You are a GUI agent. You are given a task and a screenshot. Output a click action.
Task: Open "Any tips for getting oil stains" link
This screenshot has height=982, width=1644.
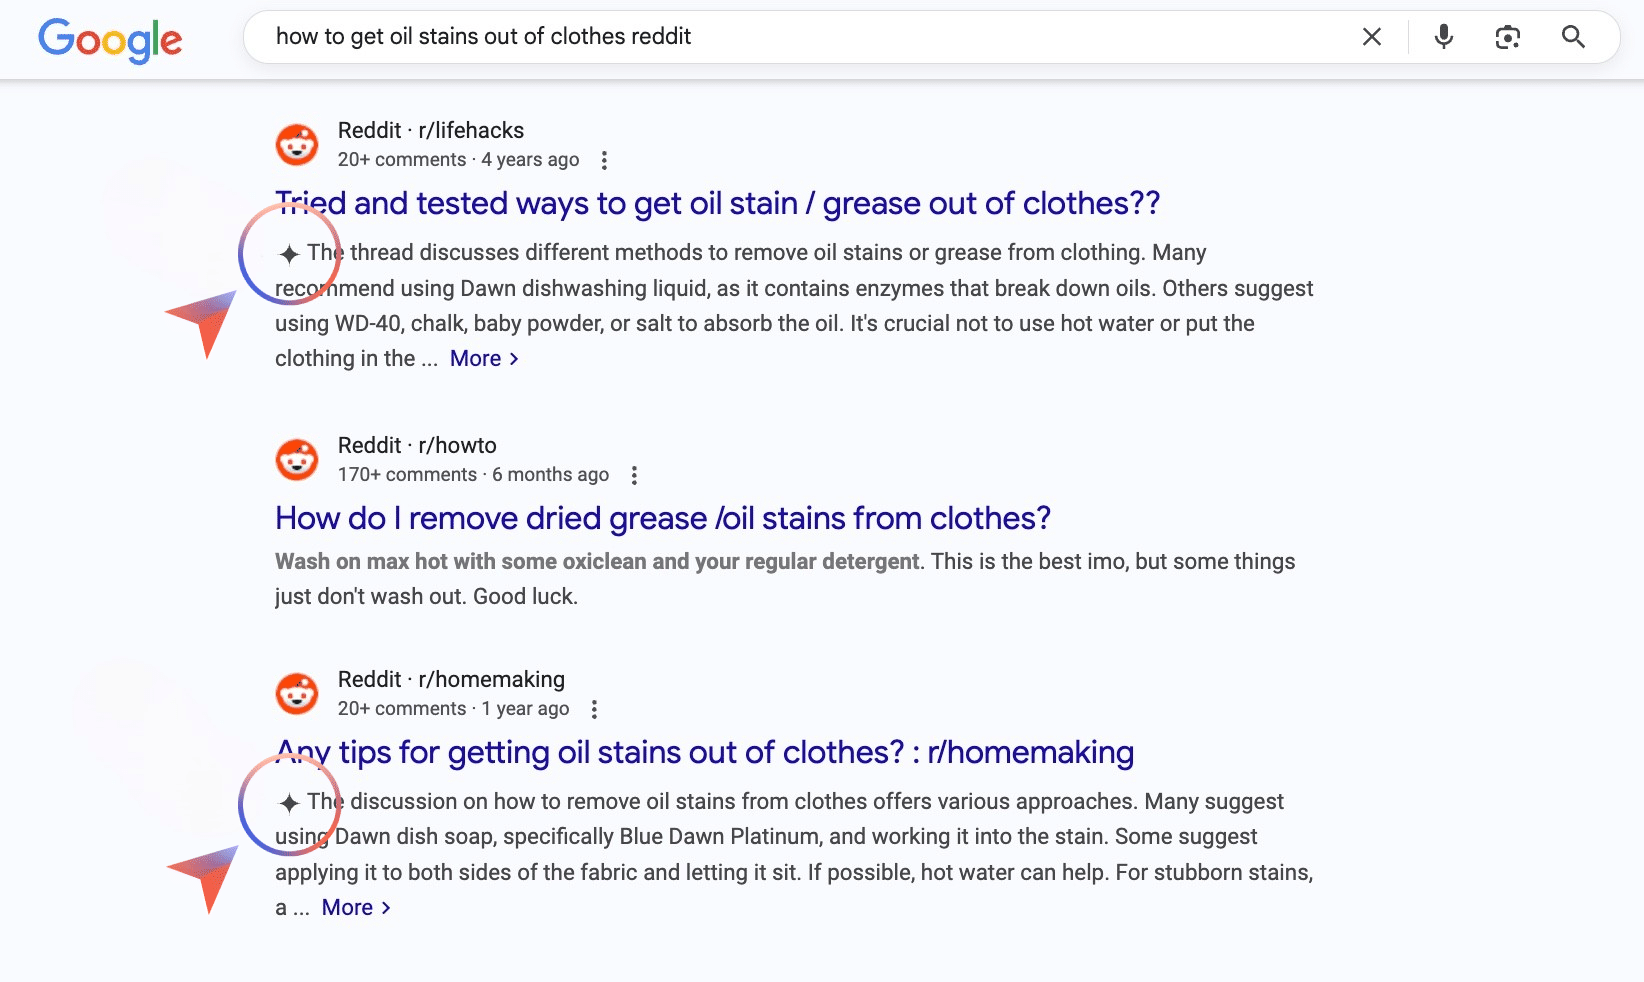[x=705, y=752]
